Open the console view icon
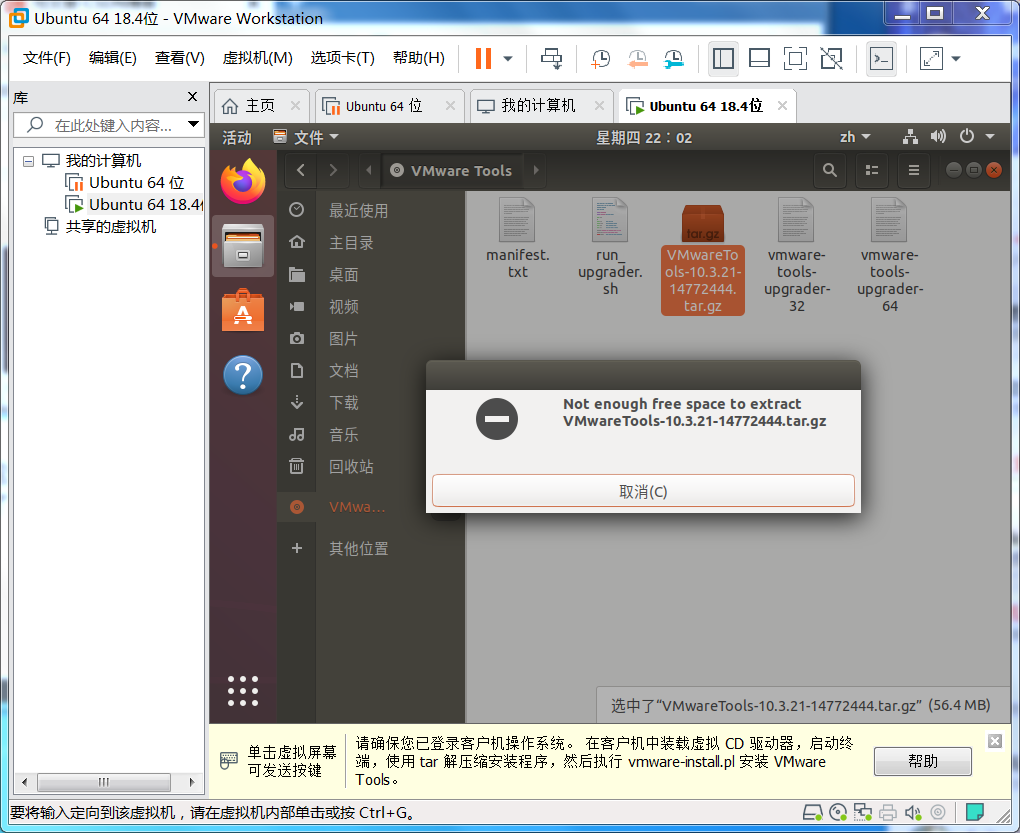1020x833 pixels. (881, 59)
